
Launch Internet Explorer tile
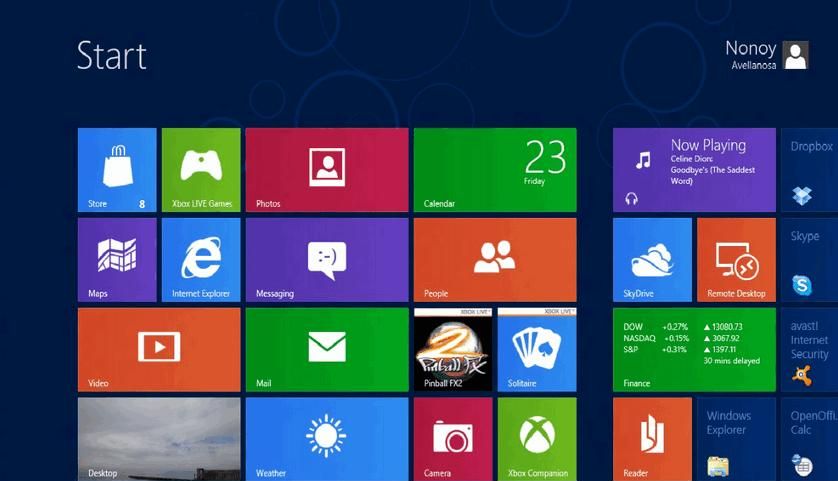point(201,260)
